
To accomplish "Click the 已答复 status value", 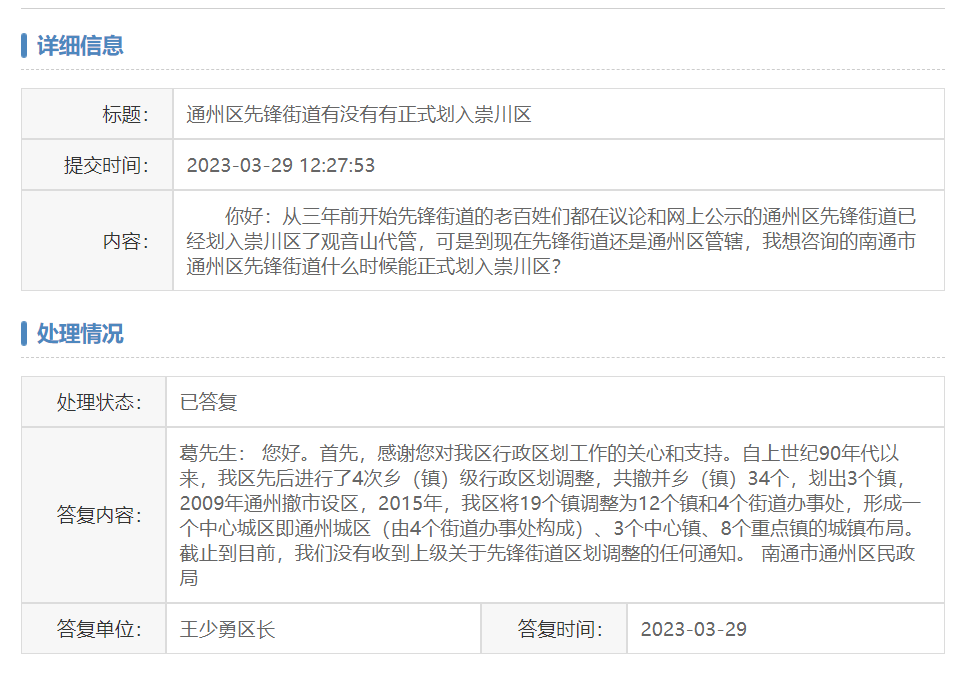I will click(208, 403).
